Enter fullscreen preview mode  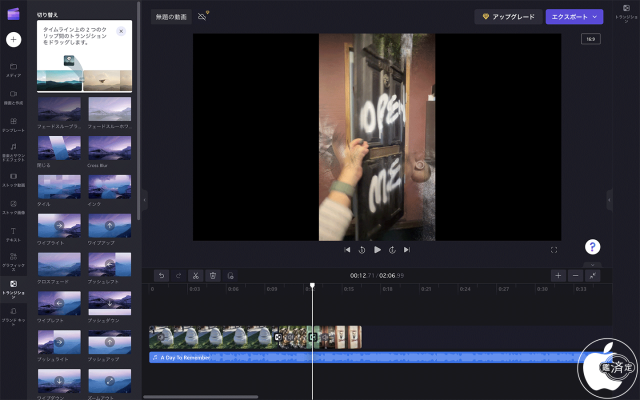(554, 249)
